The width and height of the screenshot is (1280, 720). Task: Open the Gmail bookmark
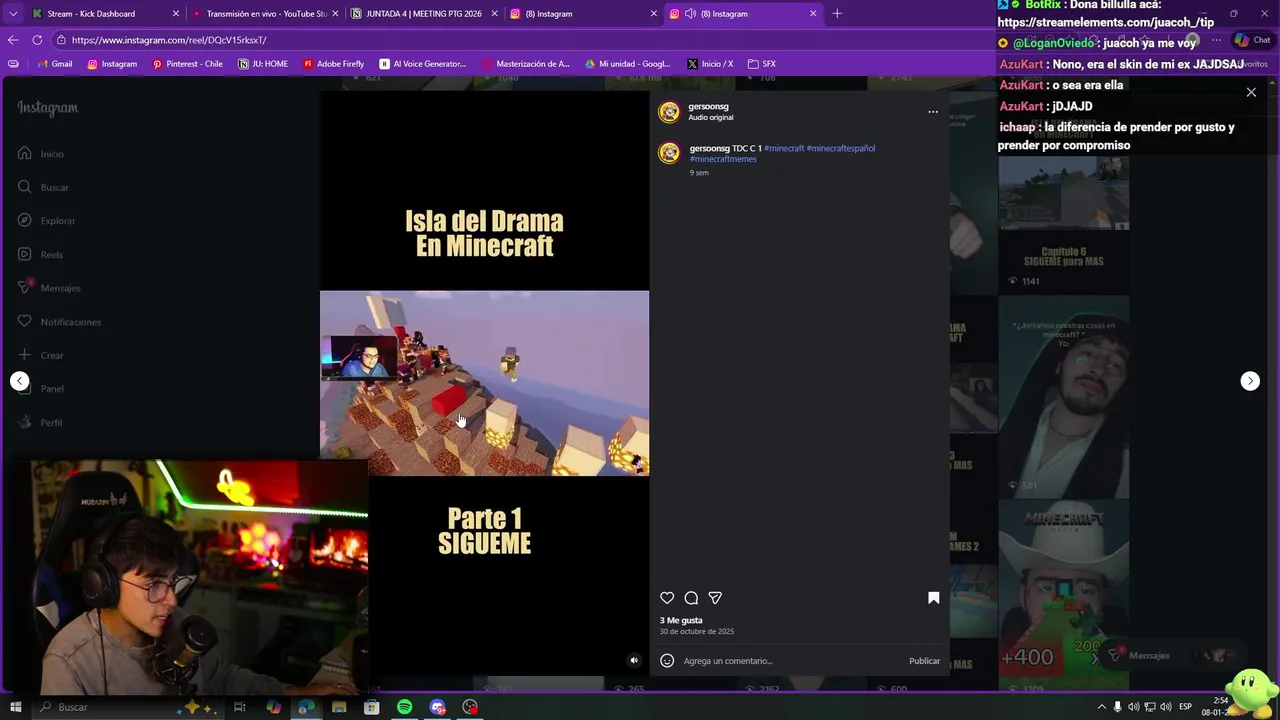click(x=54, y=64)
